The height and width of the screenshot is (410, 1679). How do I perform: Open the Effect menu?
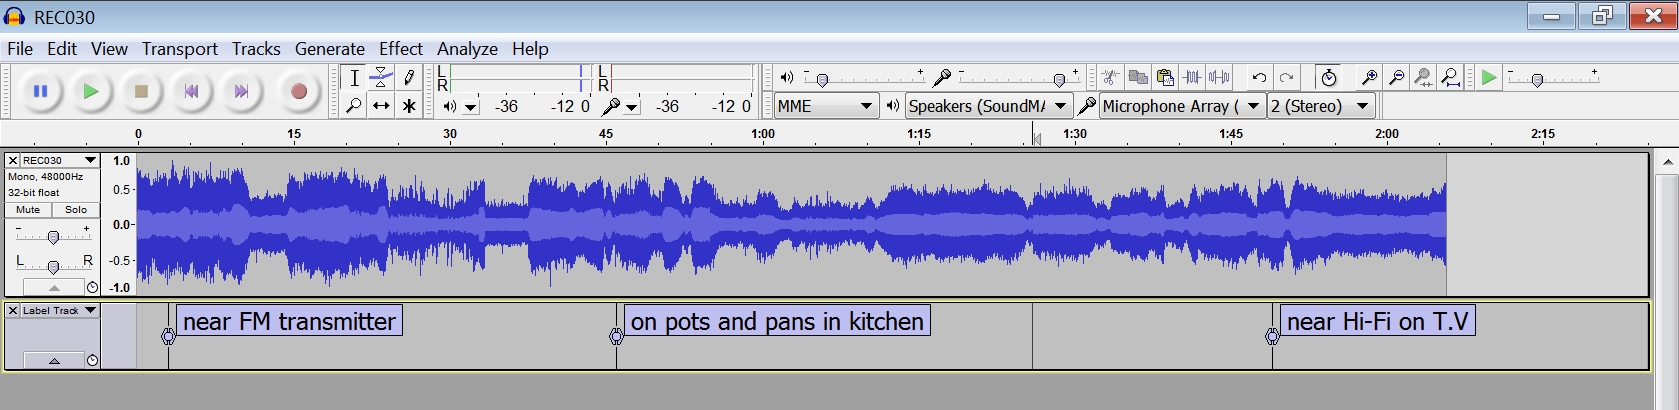click(400, 49)
